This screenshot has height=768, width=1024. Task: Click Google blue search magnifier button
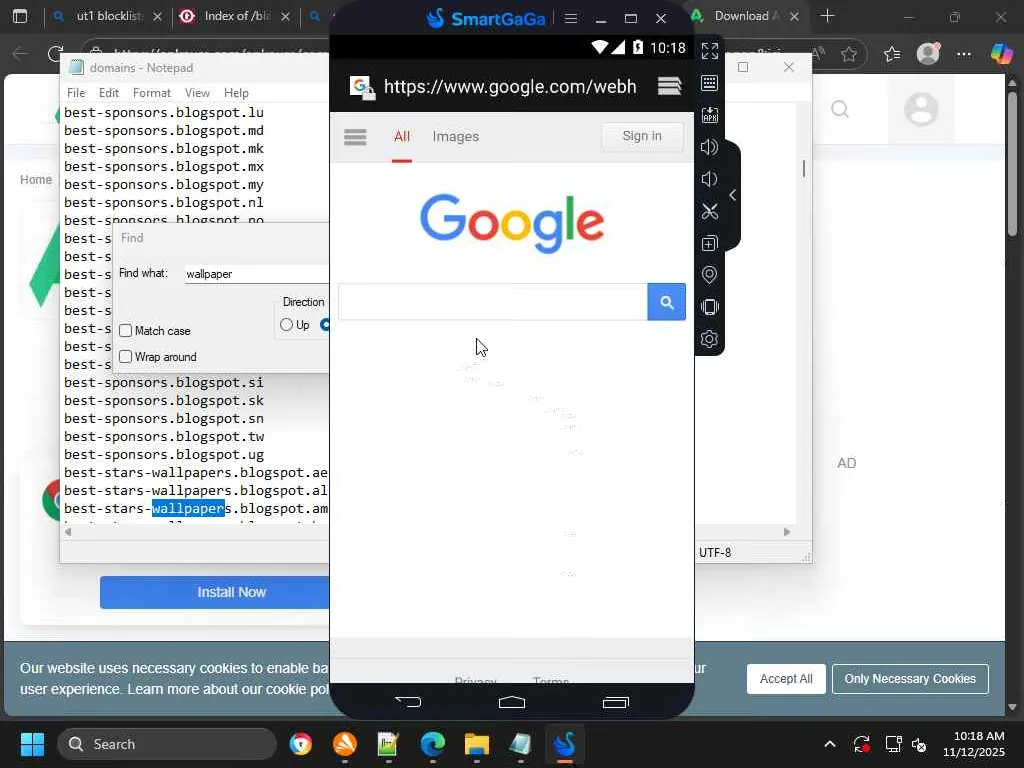pos(666,302)
